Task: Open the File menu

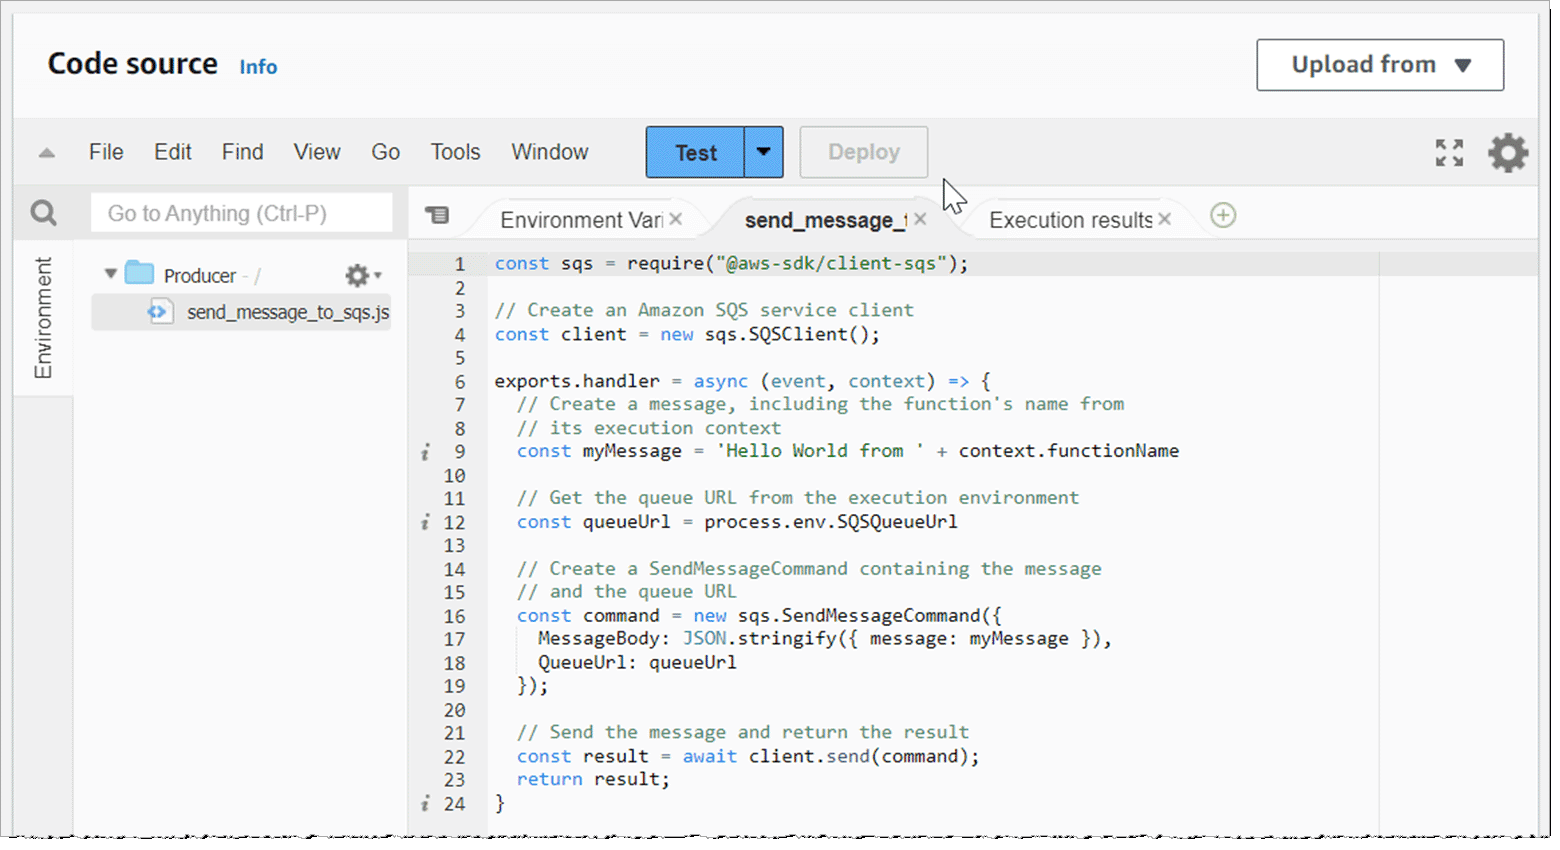Action: [x=106, y=152]
